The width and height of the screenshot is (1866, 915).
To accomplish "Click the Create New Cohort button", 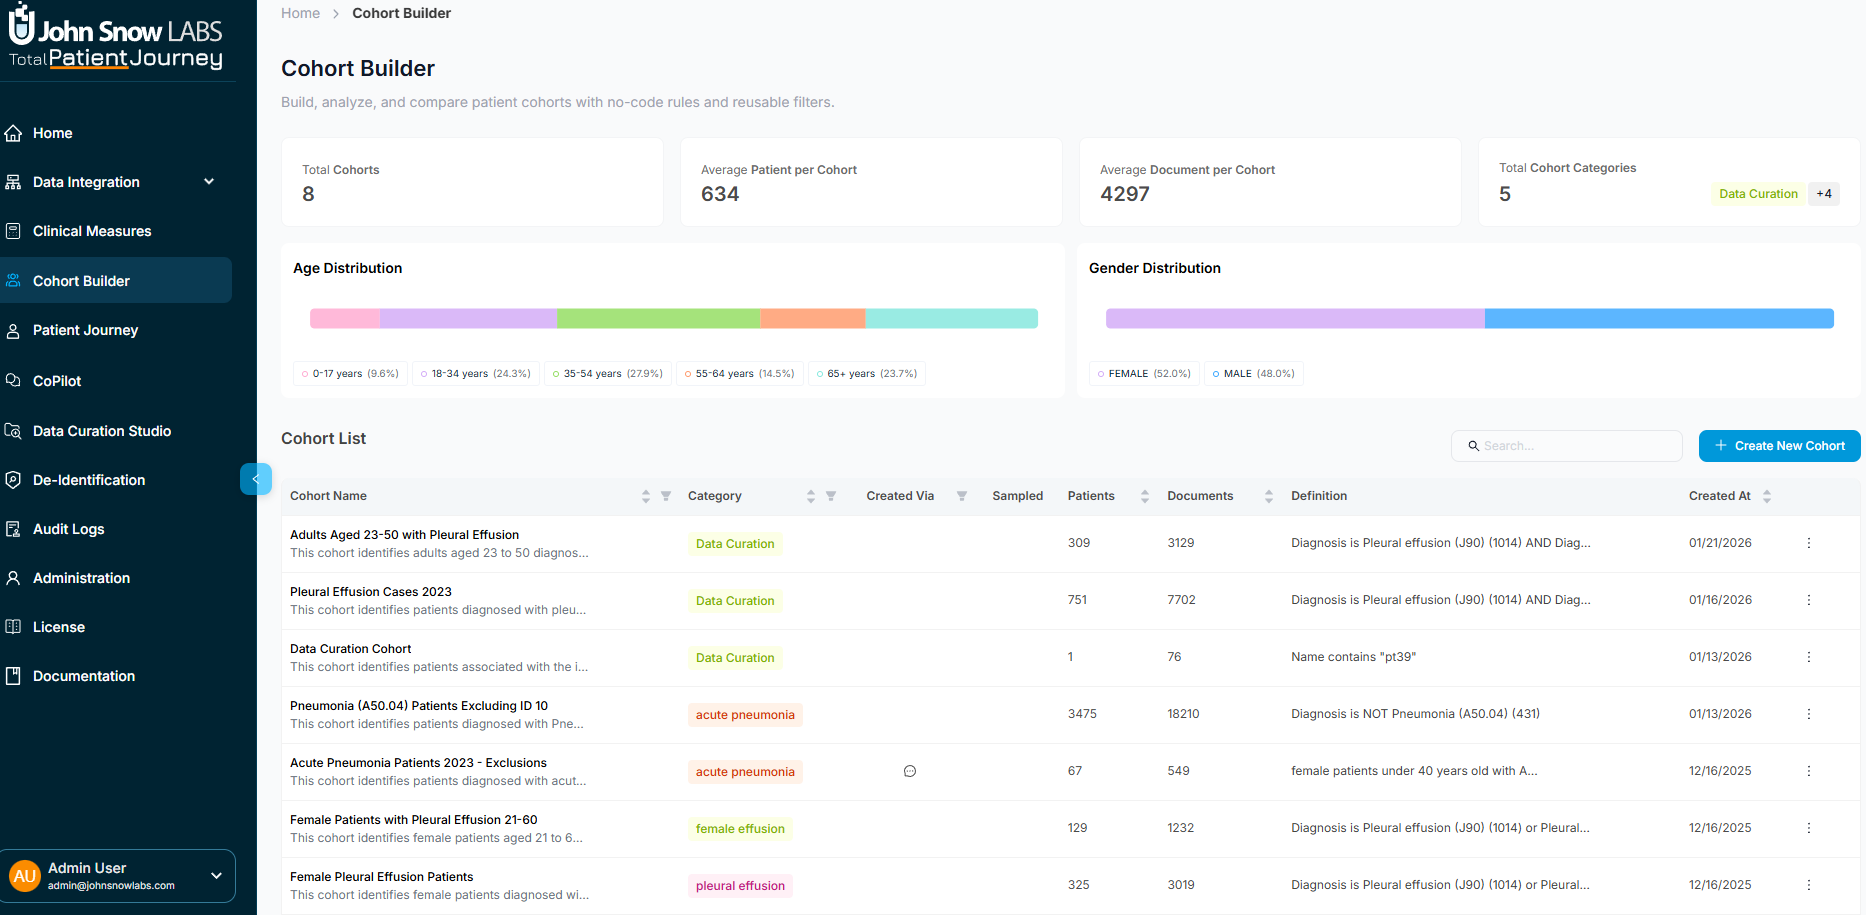I will 1779,446.
